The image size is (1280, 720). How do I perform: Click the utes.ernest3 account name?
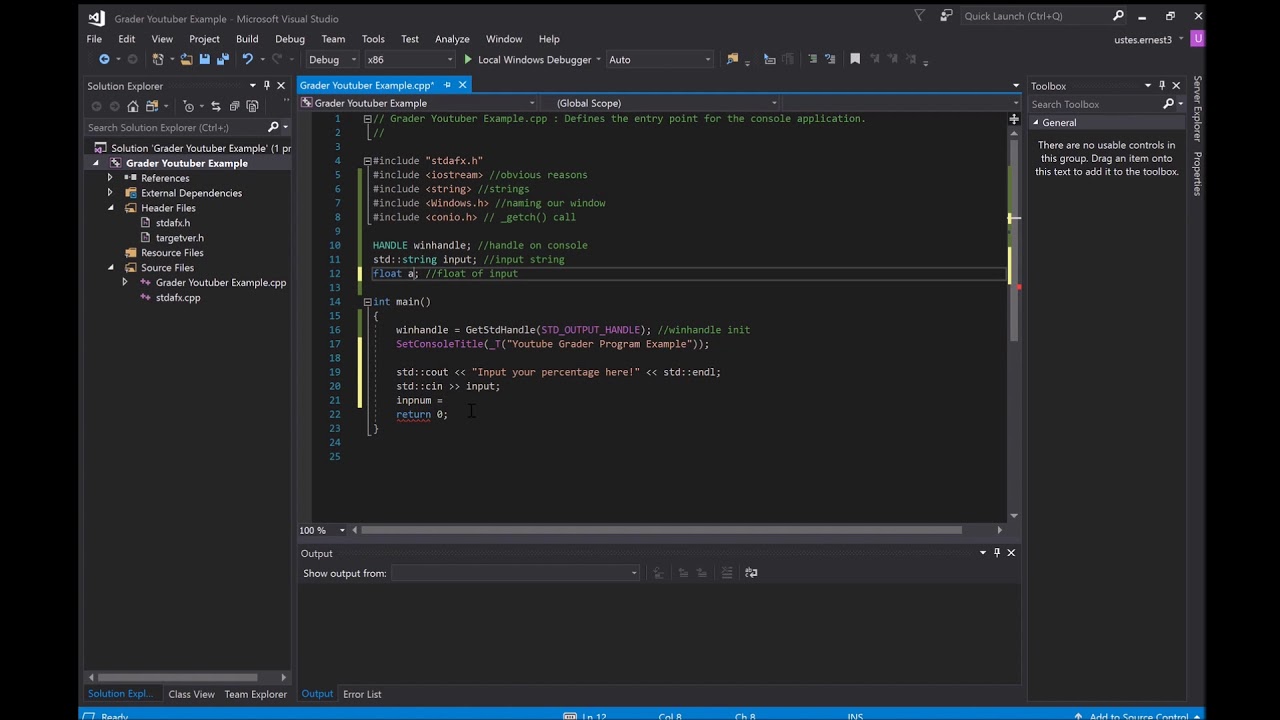[1143, 40]
